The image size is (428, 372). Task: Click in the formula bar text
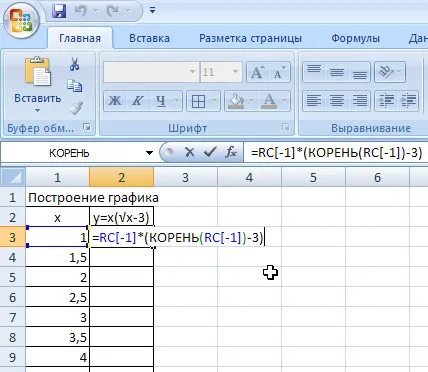pyautogui.click(x=336, y=153)
